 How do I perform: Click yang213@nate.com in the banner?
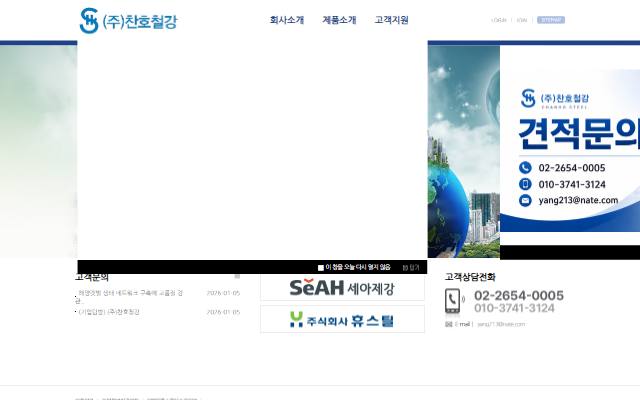pos(578,200)
